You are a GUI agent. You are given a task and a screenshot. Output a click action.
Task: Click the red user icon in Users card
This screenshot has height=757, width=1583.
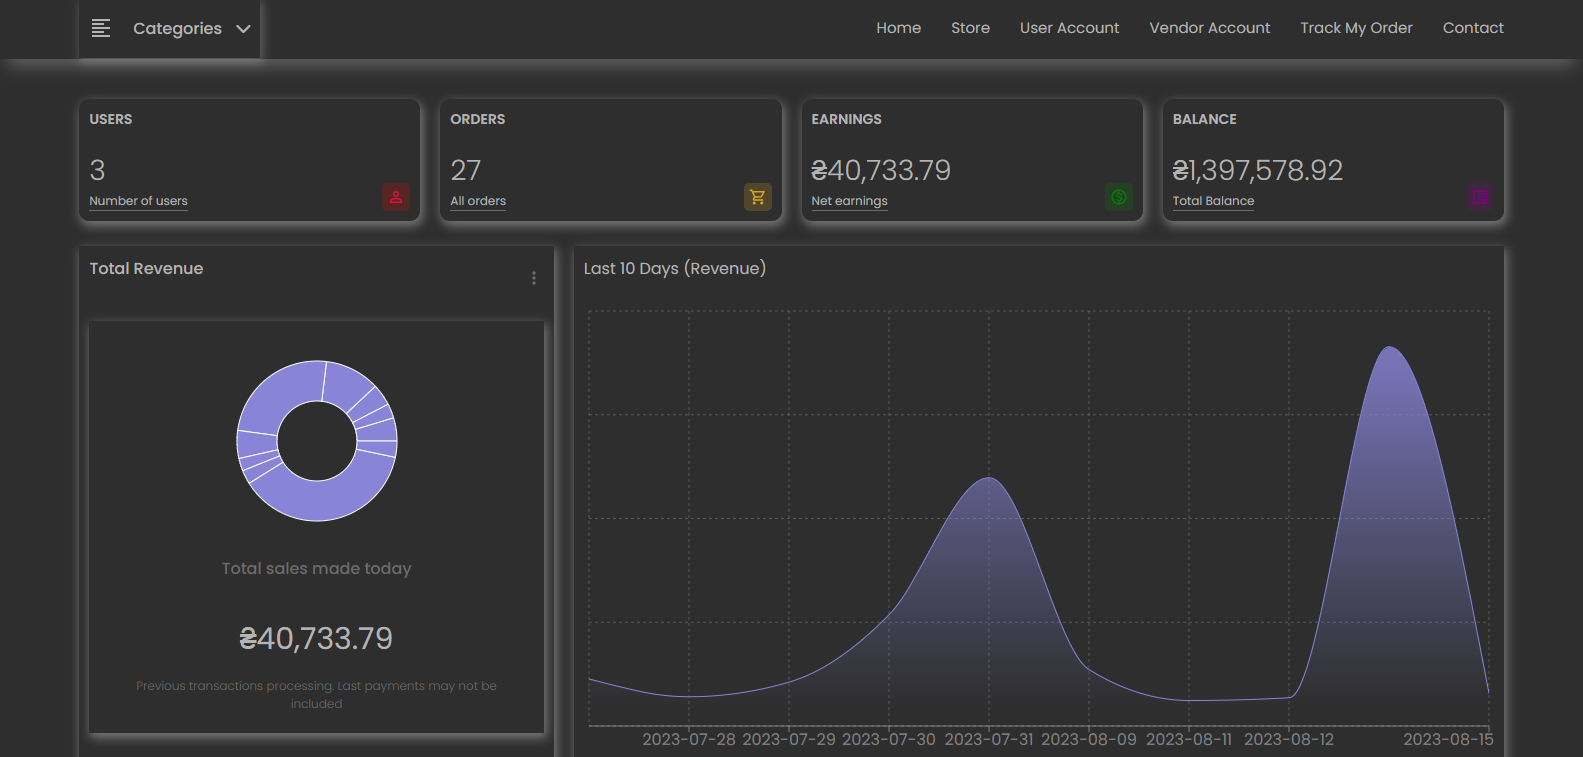pos(396,197)
